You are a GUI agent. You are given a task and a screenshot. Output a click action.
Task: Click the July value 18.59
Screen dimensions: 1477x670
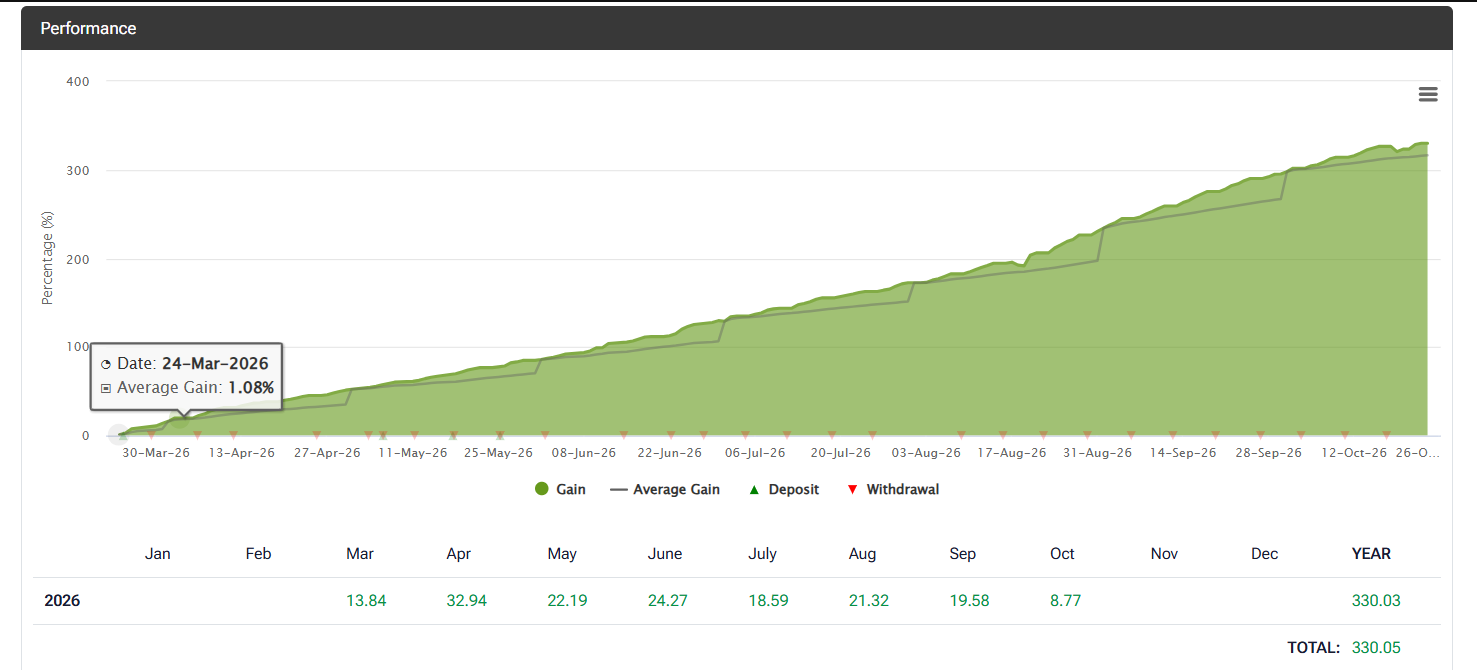pos(768,601)
